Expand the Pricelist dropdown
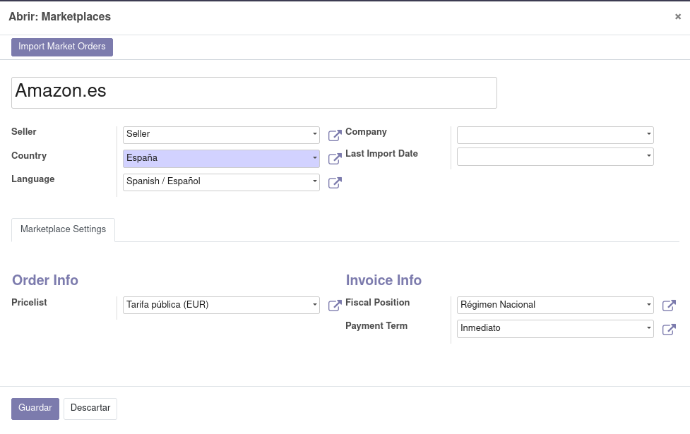 314,305
